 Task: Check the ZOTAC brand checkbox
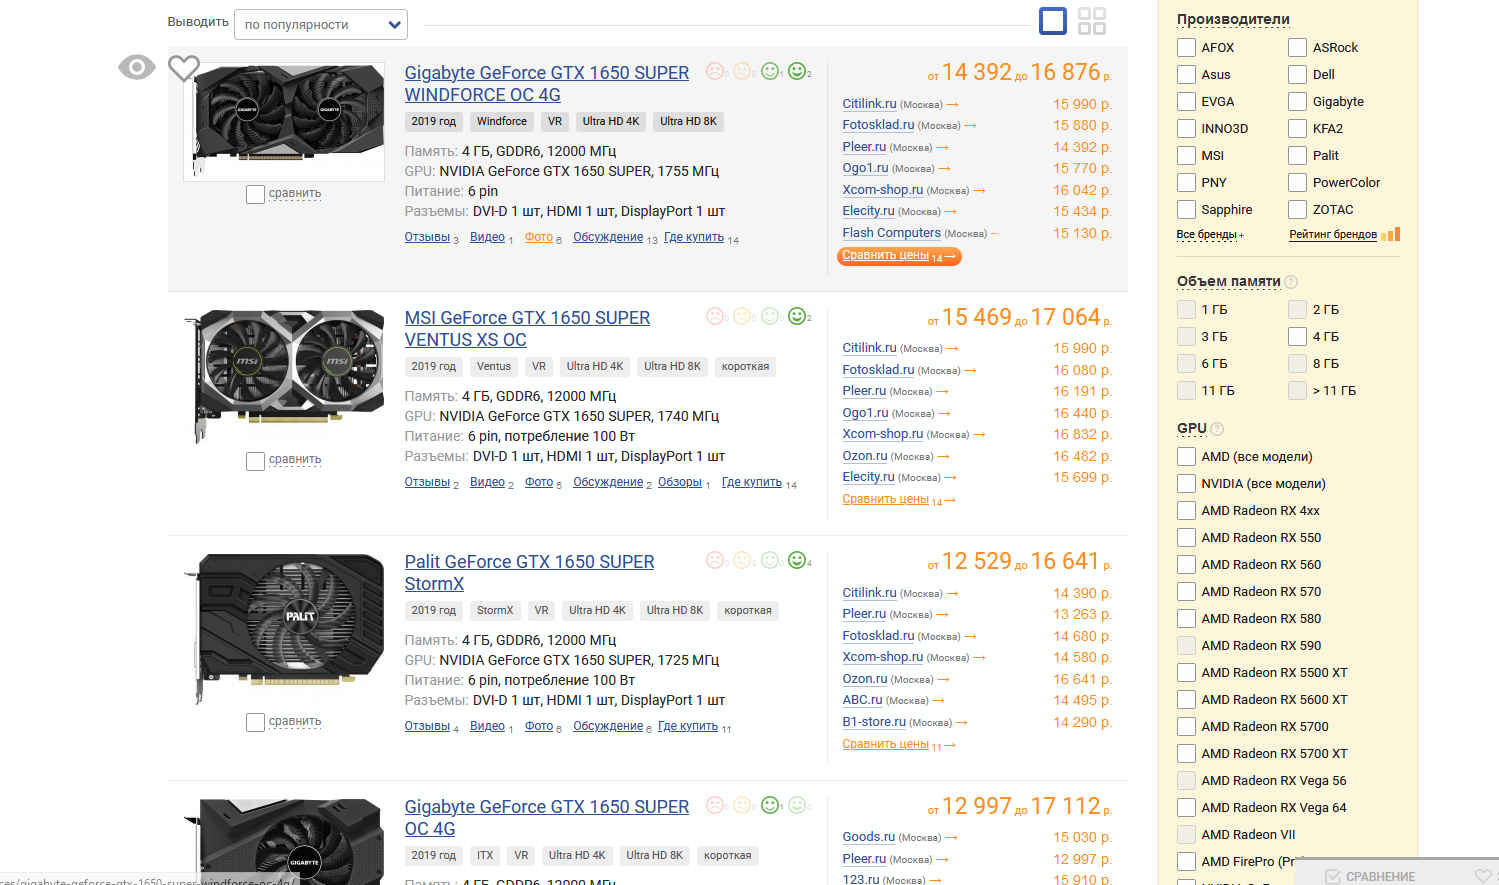[x=1298, y=209]
